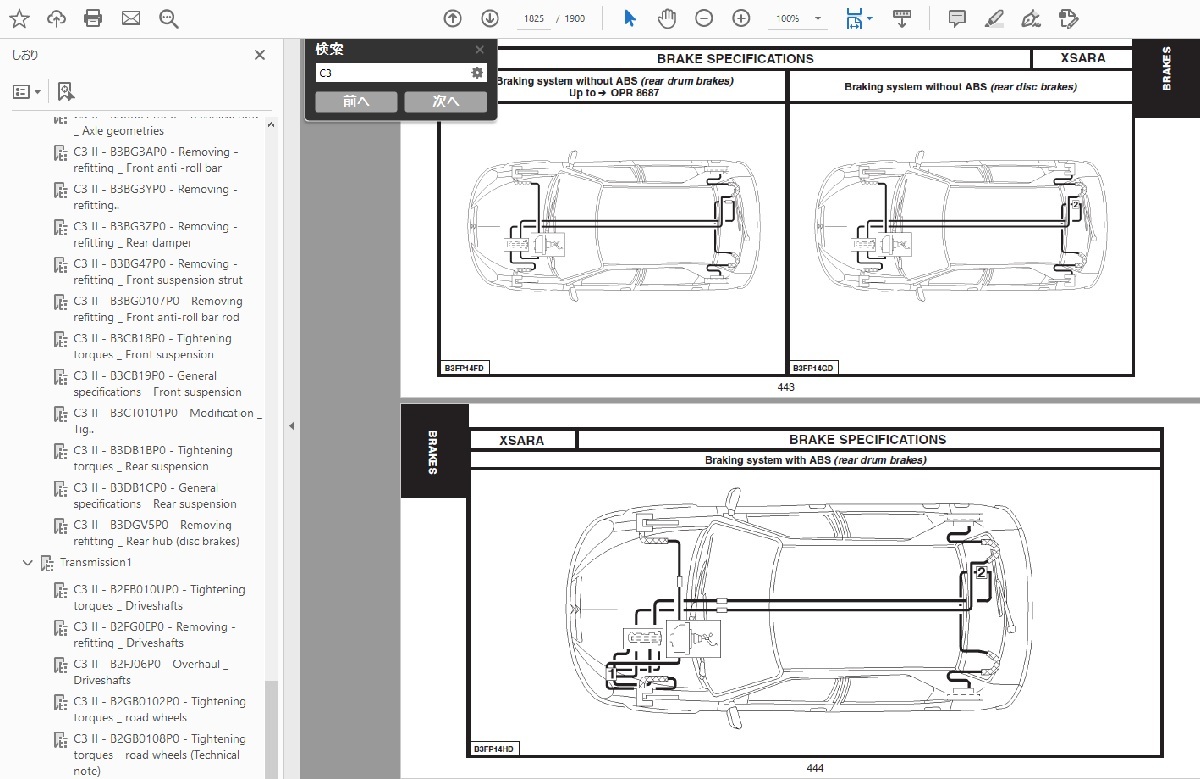Click page number 443 at the page bottom
1200x779 pixels.
(785, 387)
